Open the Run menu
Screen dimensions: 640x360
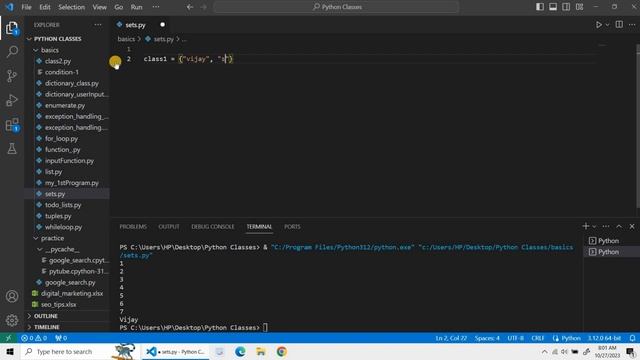(x=136, y=7)
